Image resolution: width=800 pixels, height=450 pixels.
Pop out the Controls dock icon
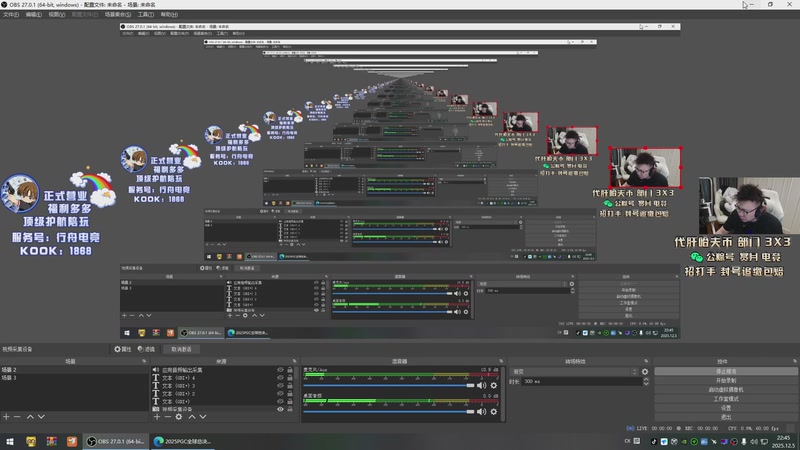click(x=794, y=361)
